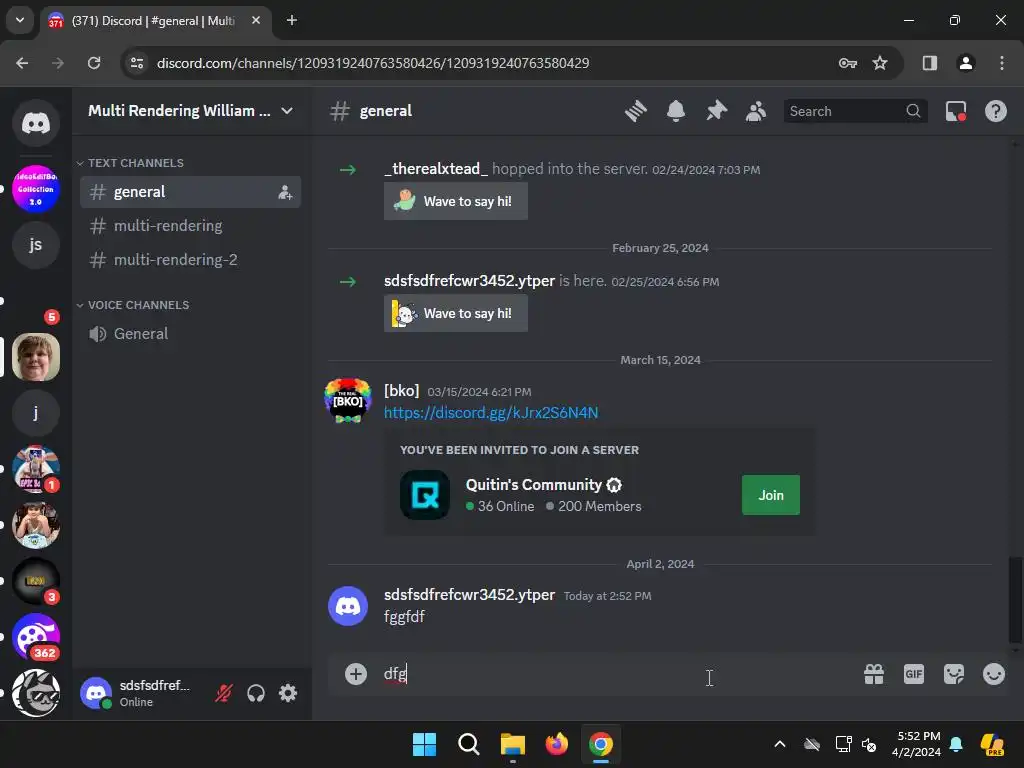View site information icon
Image resolution: width=1024 pixels, height=768 pixels.
pyautogui.click(x=137, y=63)
